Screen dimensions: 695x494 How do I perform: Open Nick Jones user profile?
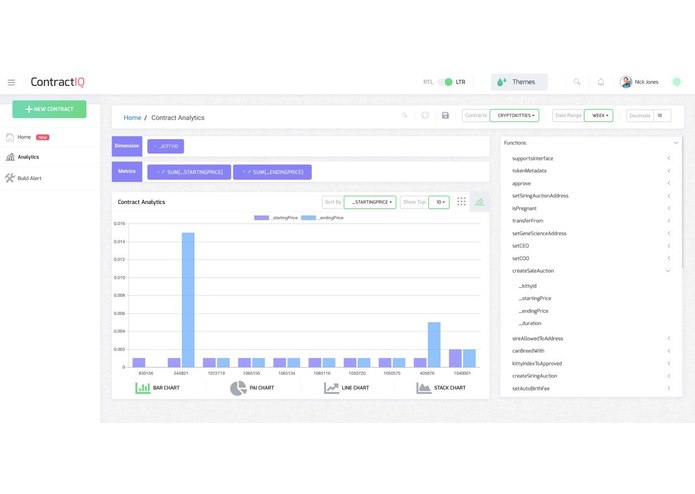(639, 82)
